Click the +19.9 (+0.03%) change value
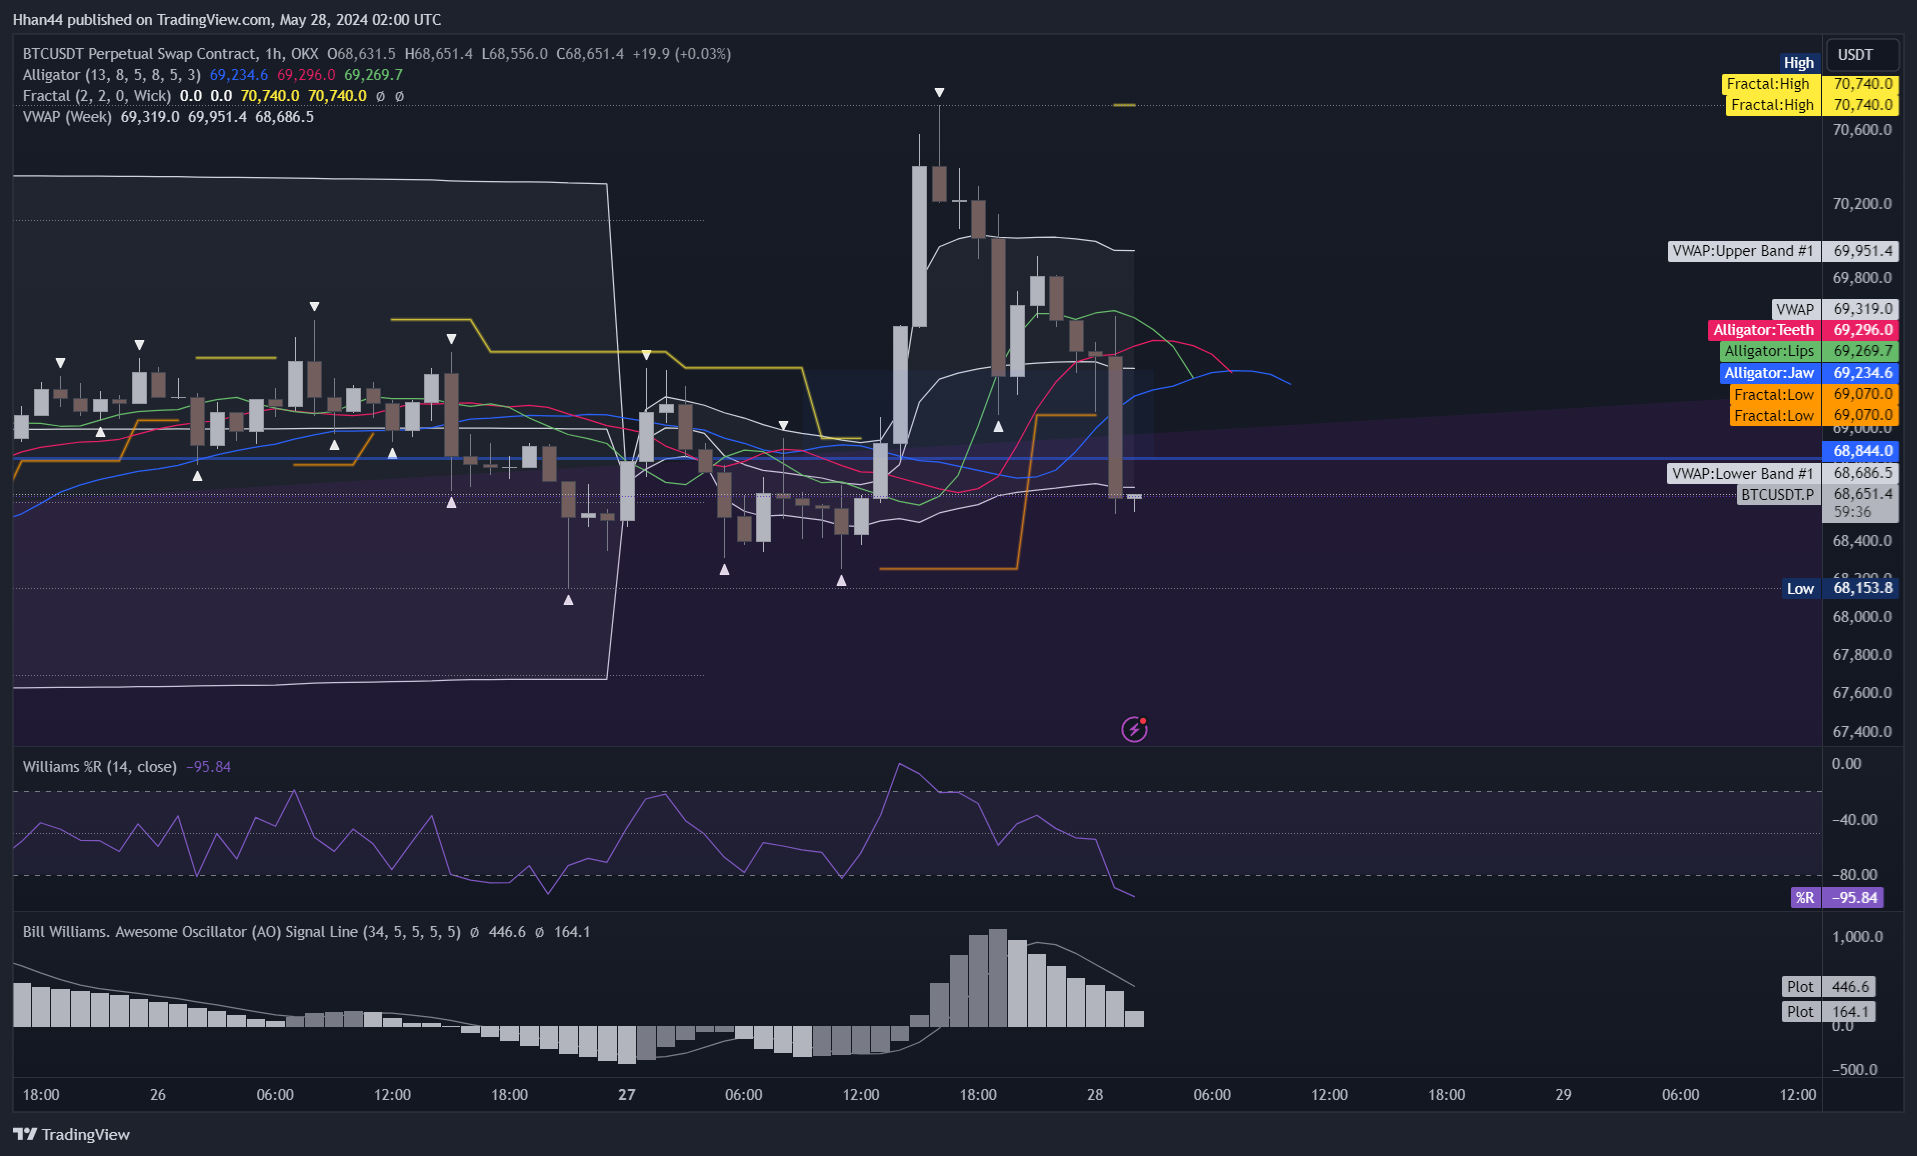Screen dimensions: 1917x1156 (681, 54)
